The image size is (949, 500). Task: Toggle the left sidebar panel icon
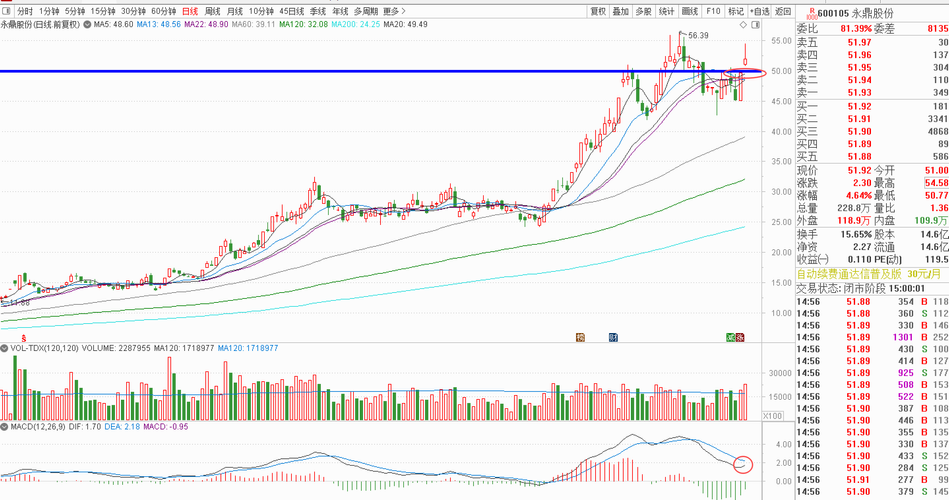7,12
